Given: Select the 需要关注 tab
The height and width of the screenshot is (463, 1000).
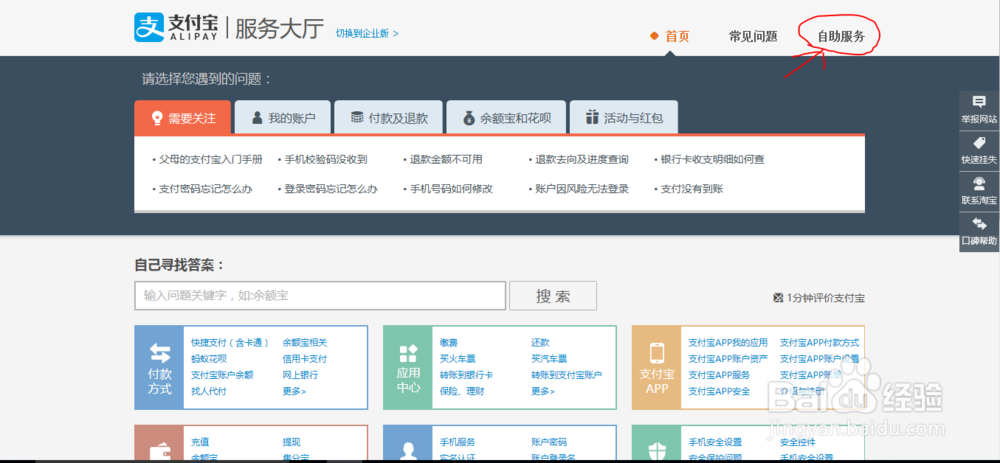Looking at the screenshot, I should tap(182, 117).
